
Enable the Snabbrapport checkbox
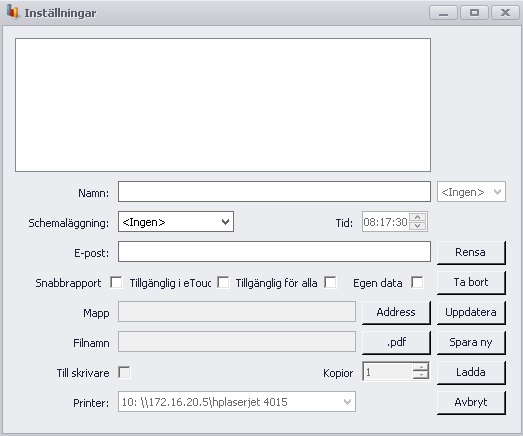[116, 282]
